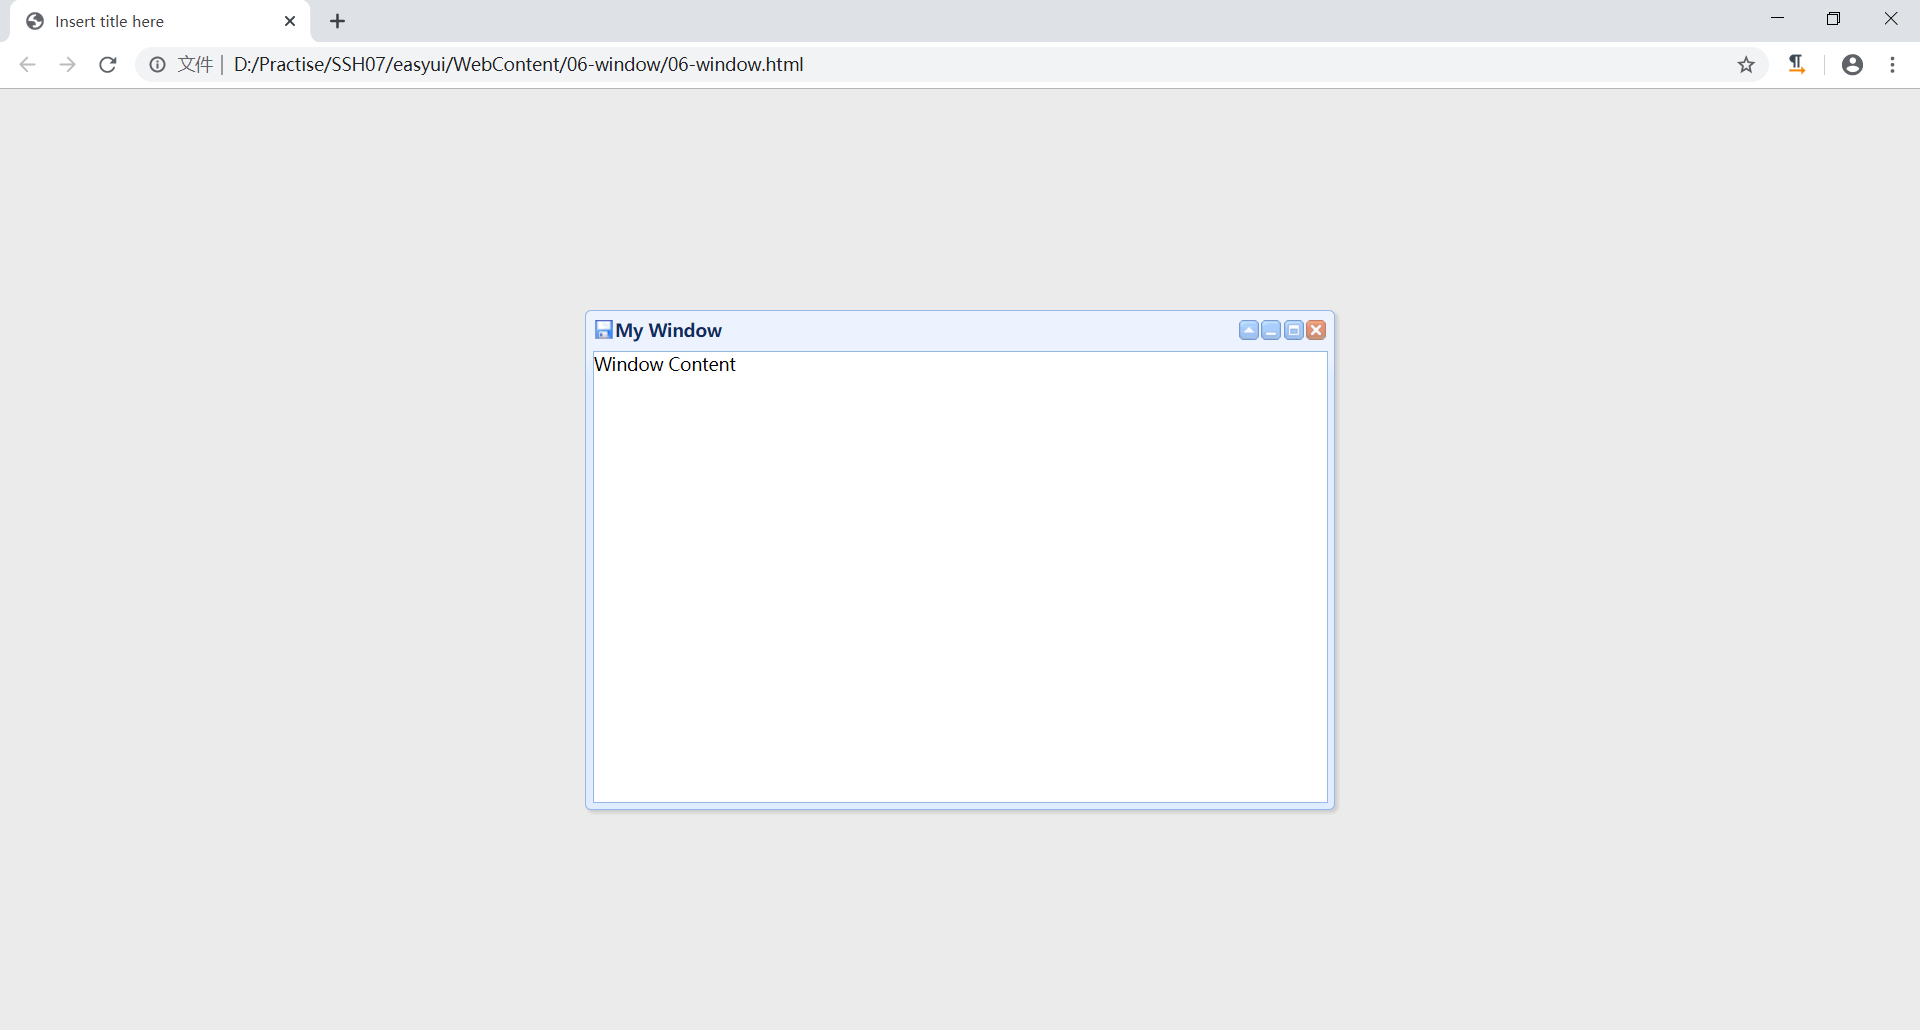Viewport: 1920px width, 1030px height.
Task: Toggle the bookmark star for this page
Action: click(x=1746, y=64)
